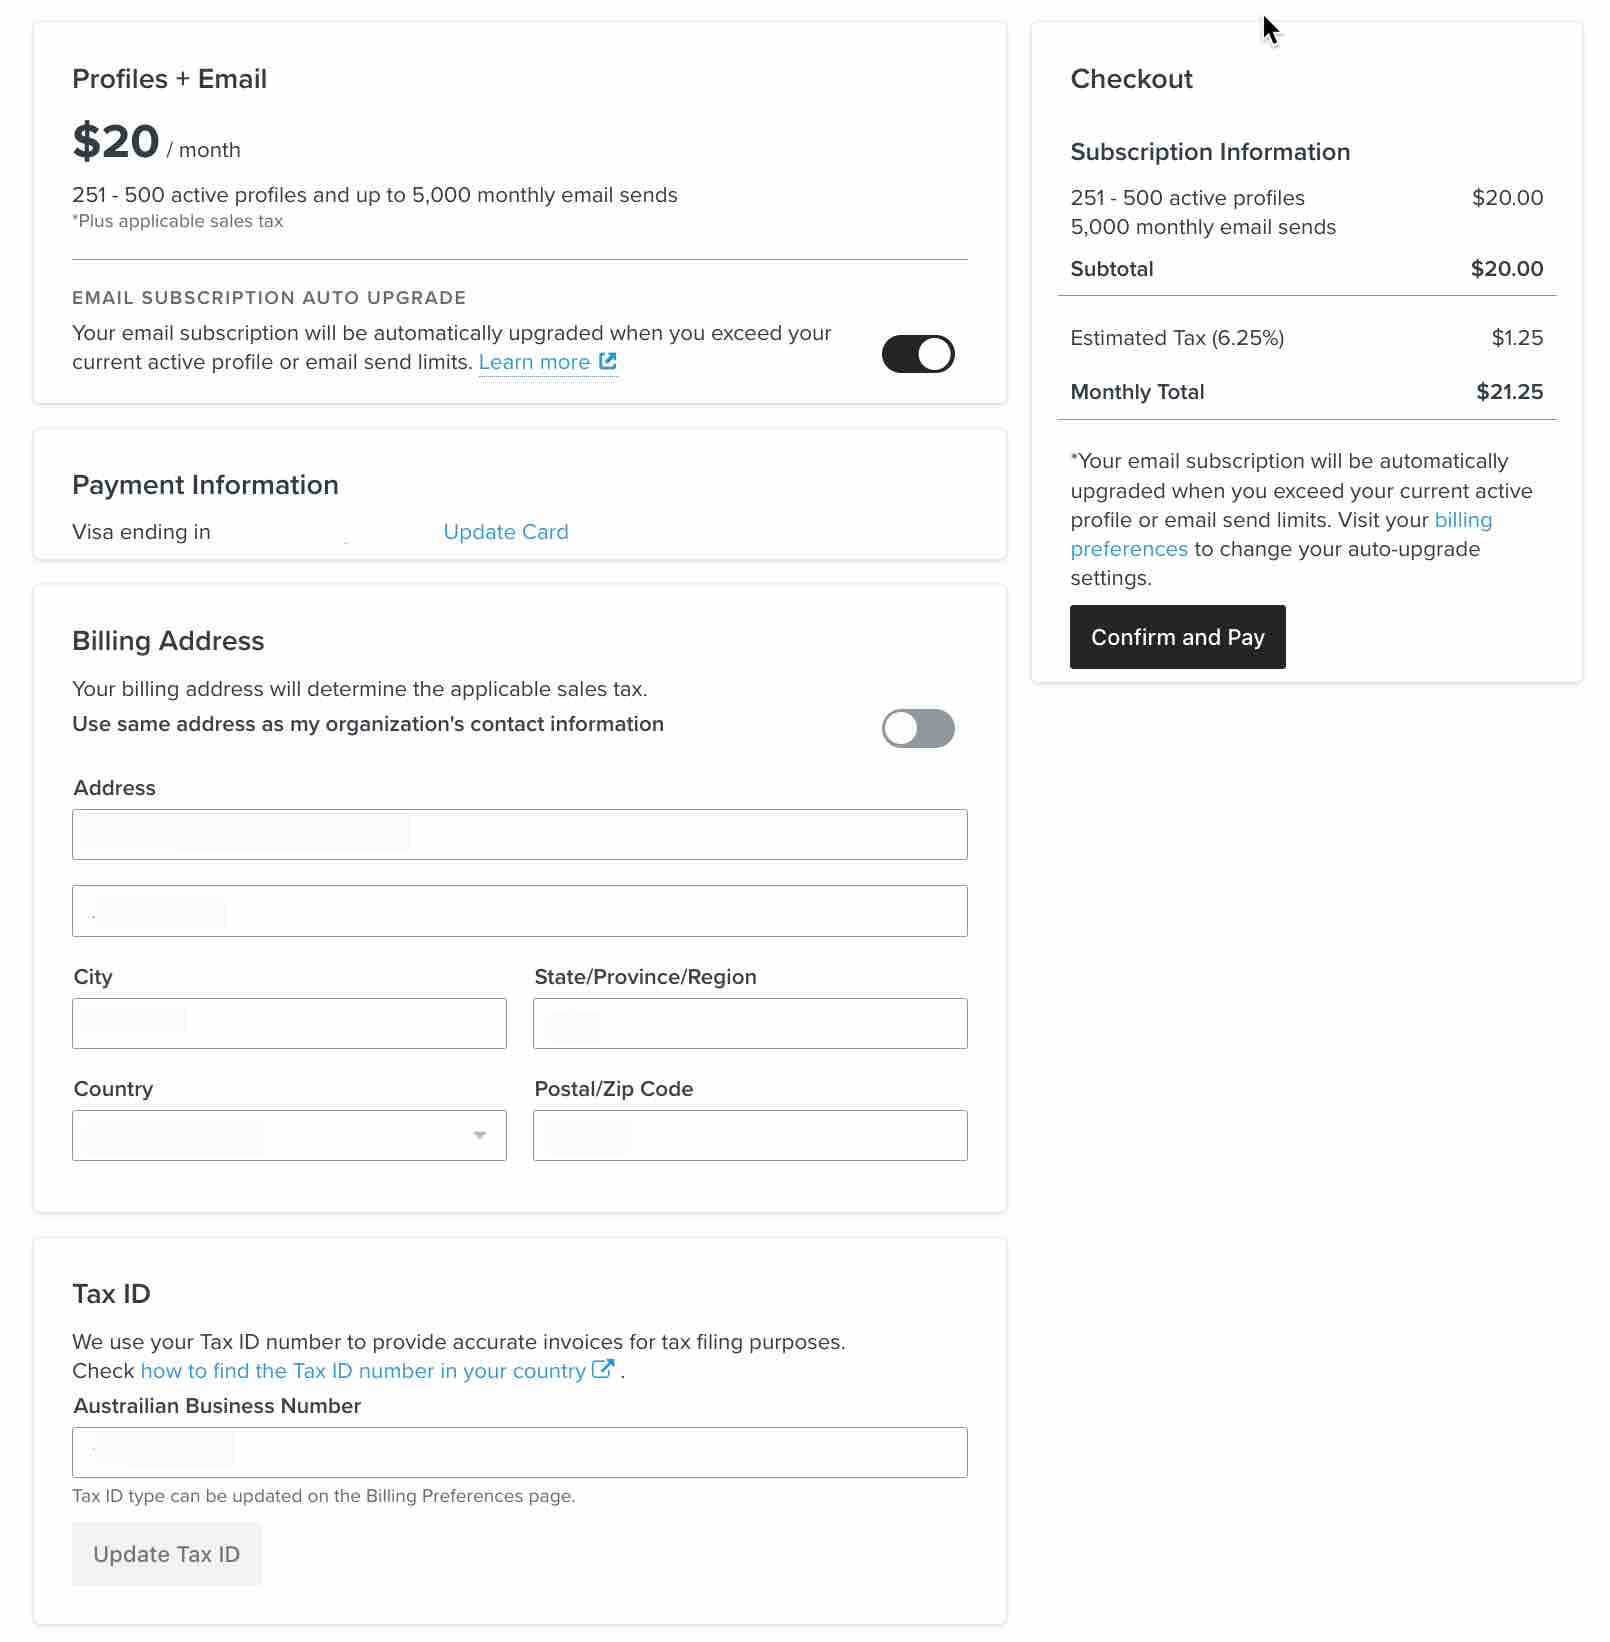This screenshot has height=1642, width=1610.
Task: Click the Learn more link about auto upgrades
Action: (x=537, y=362)
